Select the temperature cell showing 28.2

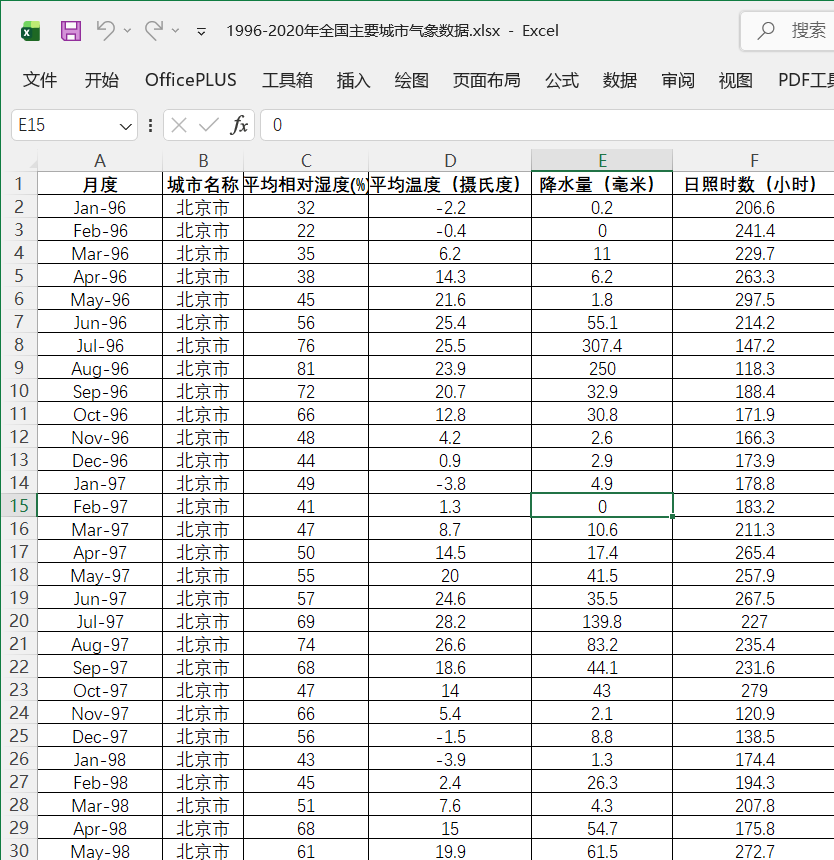[x=450, y=621]
